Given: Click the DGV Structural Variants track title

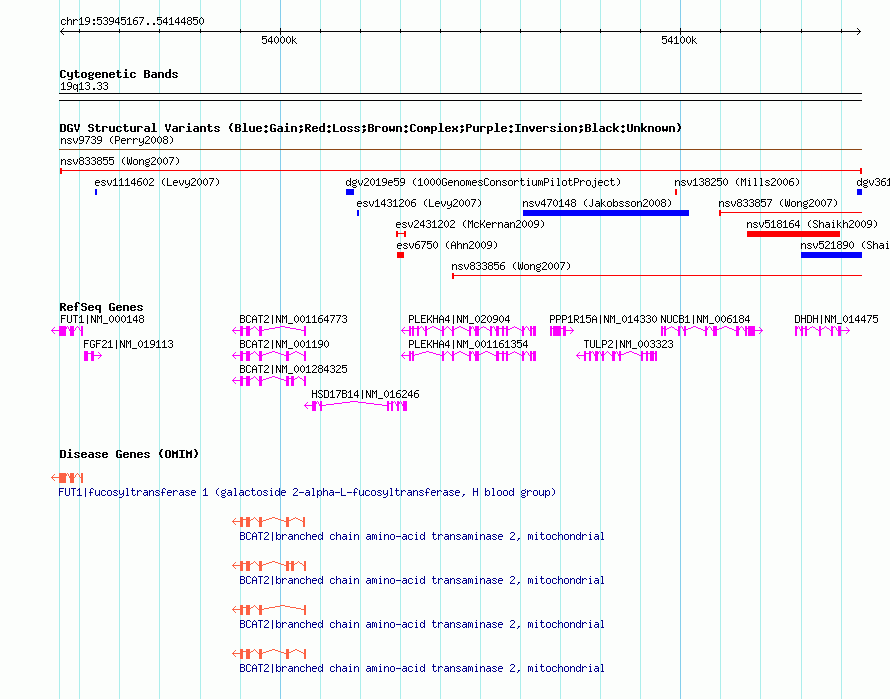Looking at the screenshot, I should pos(370,128).
